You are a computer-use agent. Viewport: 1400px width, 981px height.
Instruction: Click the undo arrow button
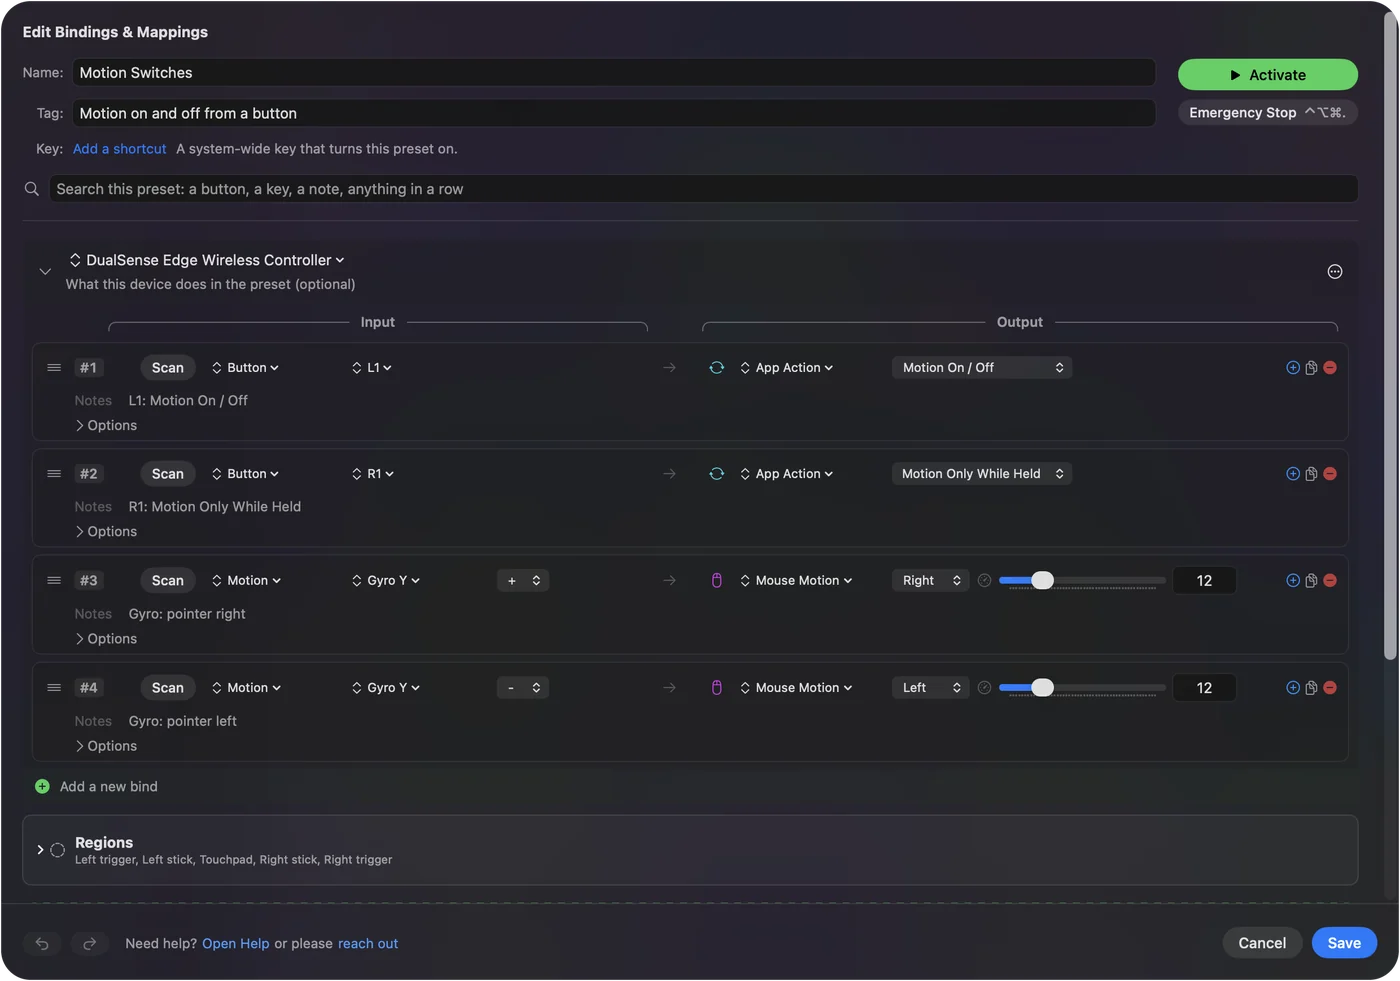coord(42,944)
